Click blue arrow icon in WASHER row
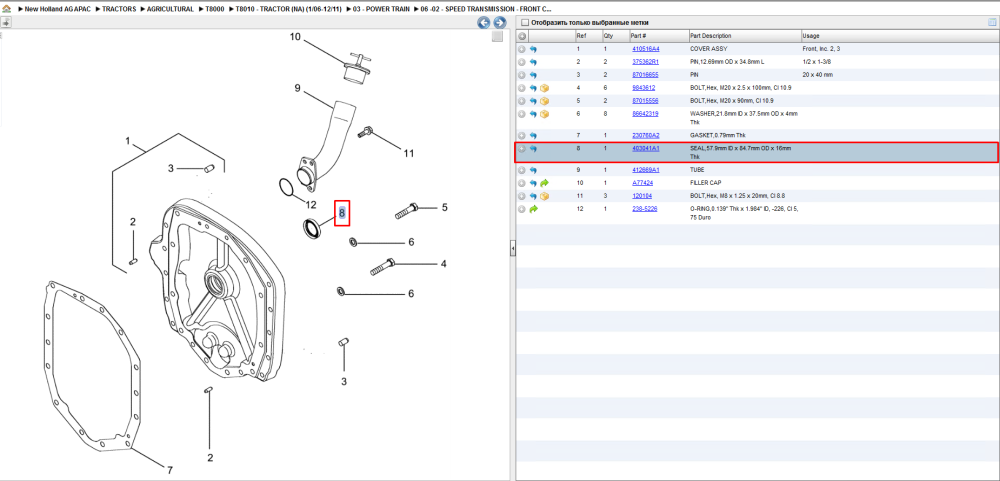 533,114
